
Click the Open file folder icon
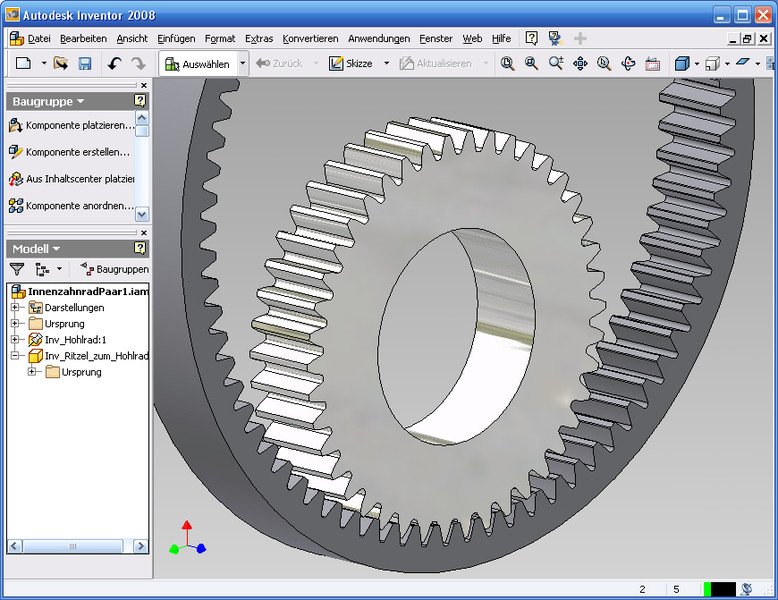pyautogui.click(x=60, y=63)
